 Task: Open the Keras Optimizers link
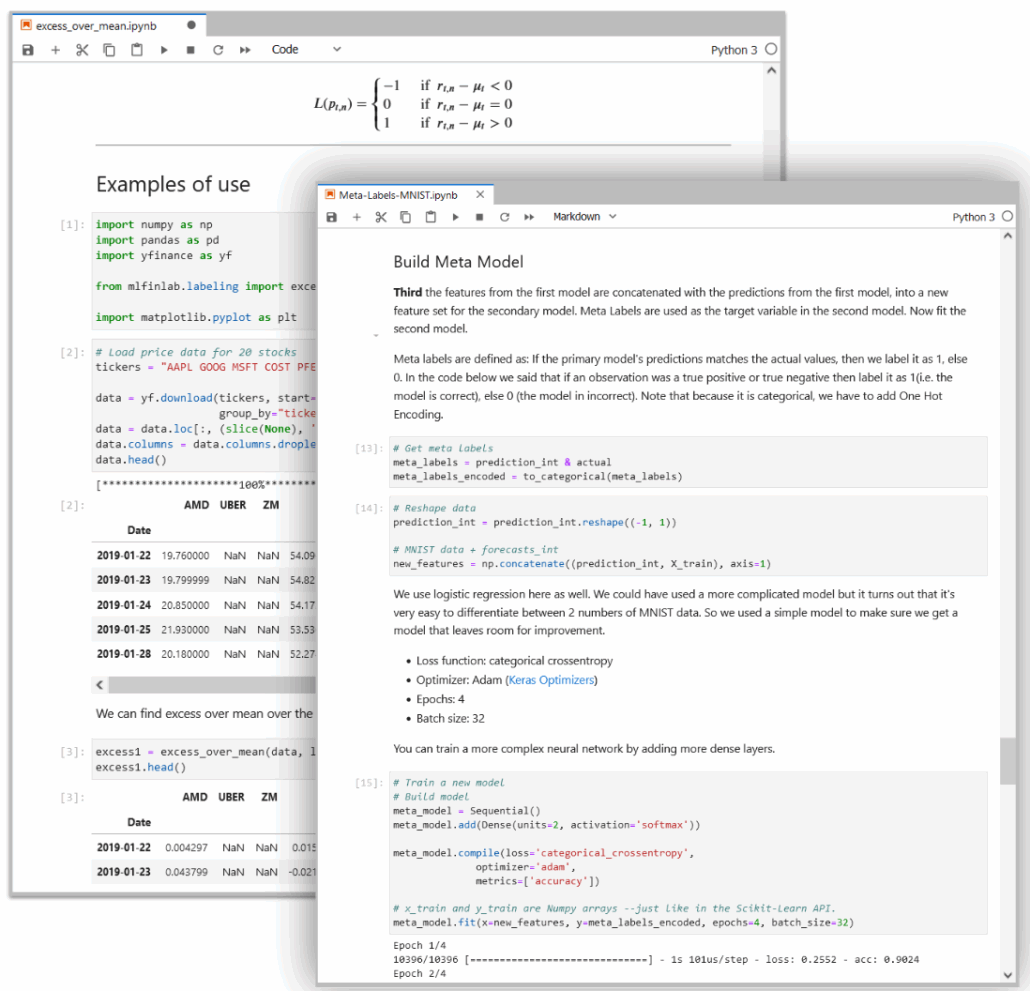(551, 680)
